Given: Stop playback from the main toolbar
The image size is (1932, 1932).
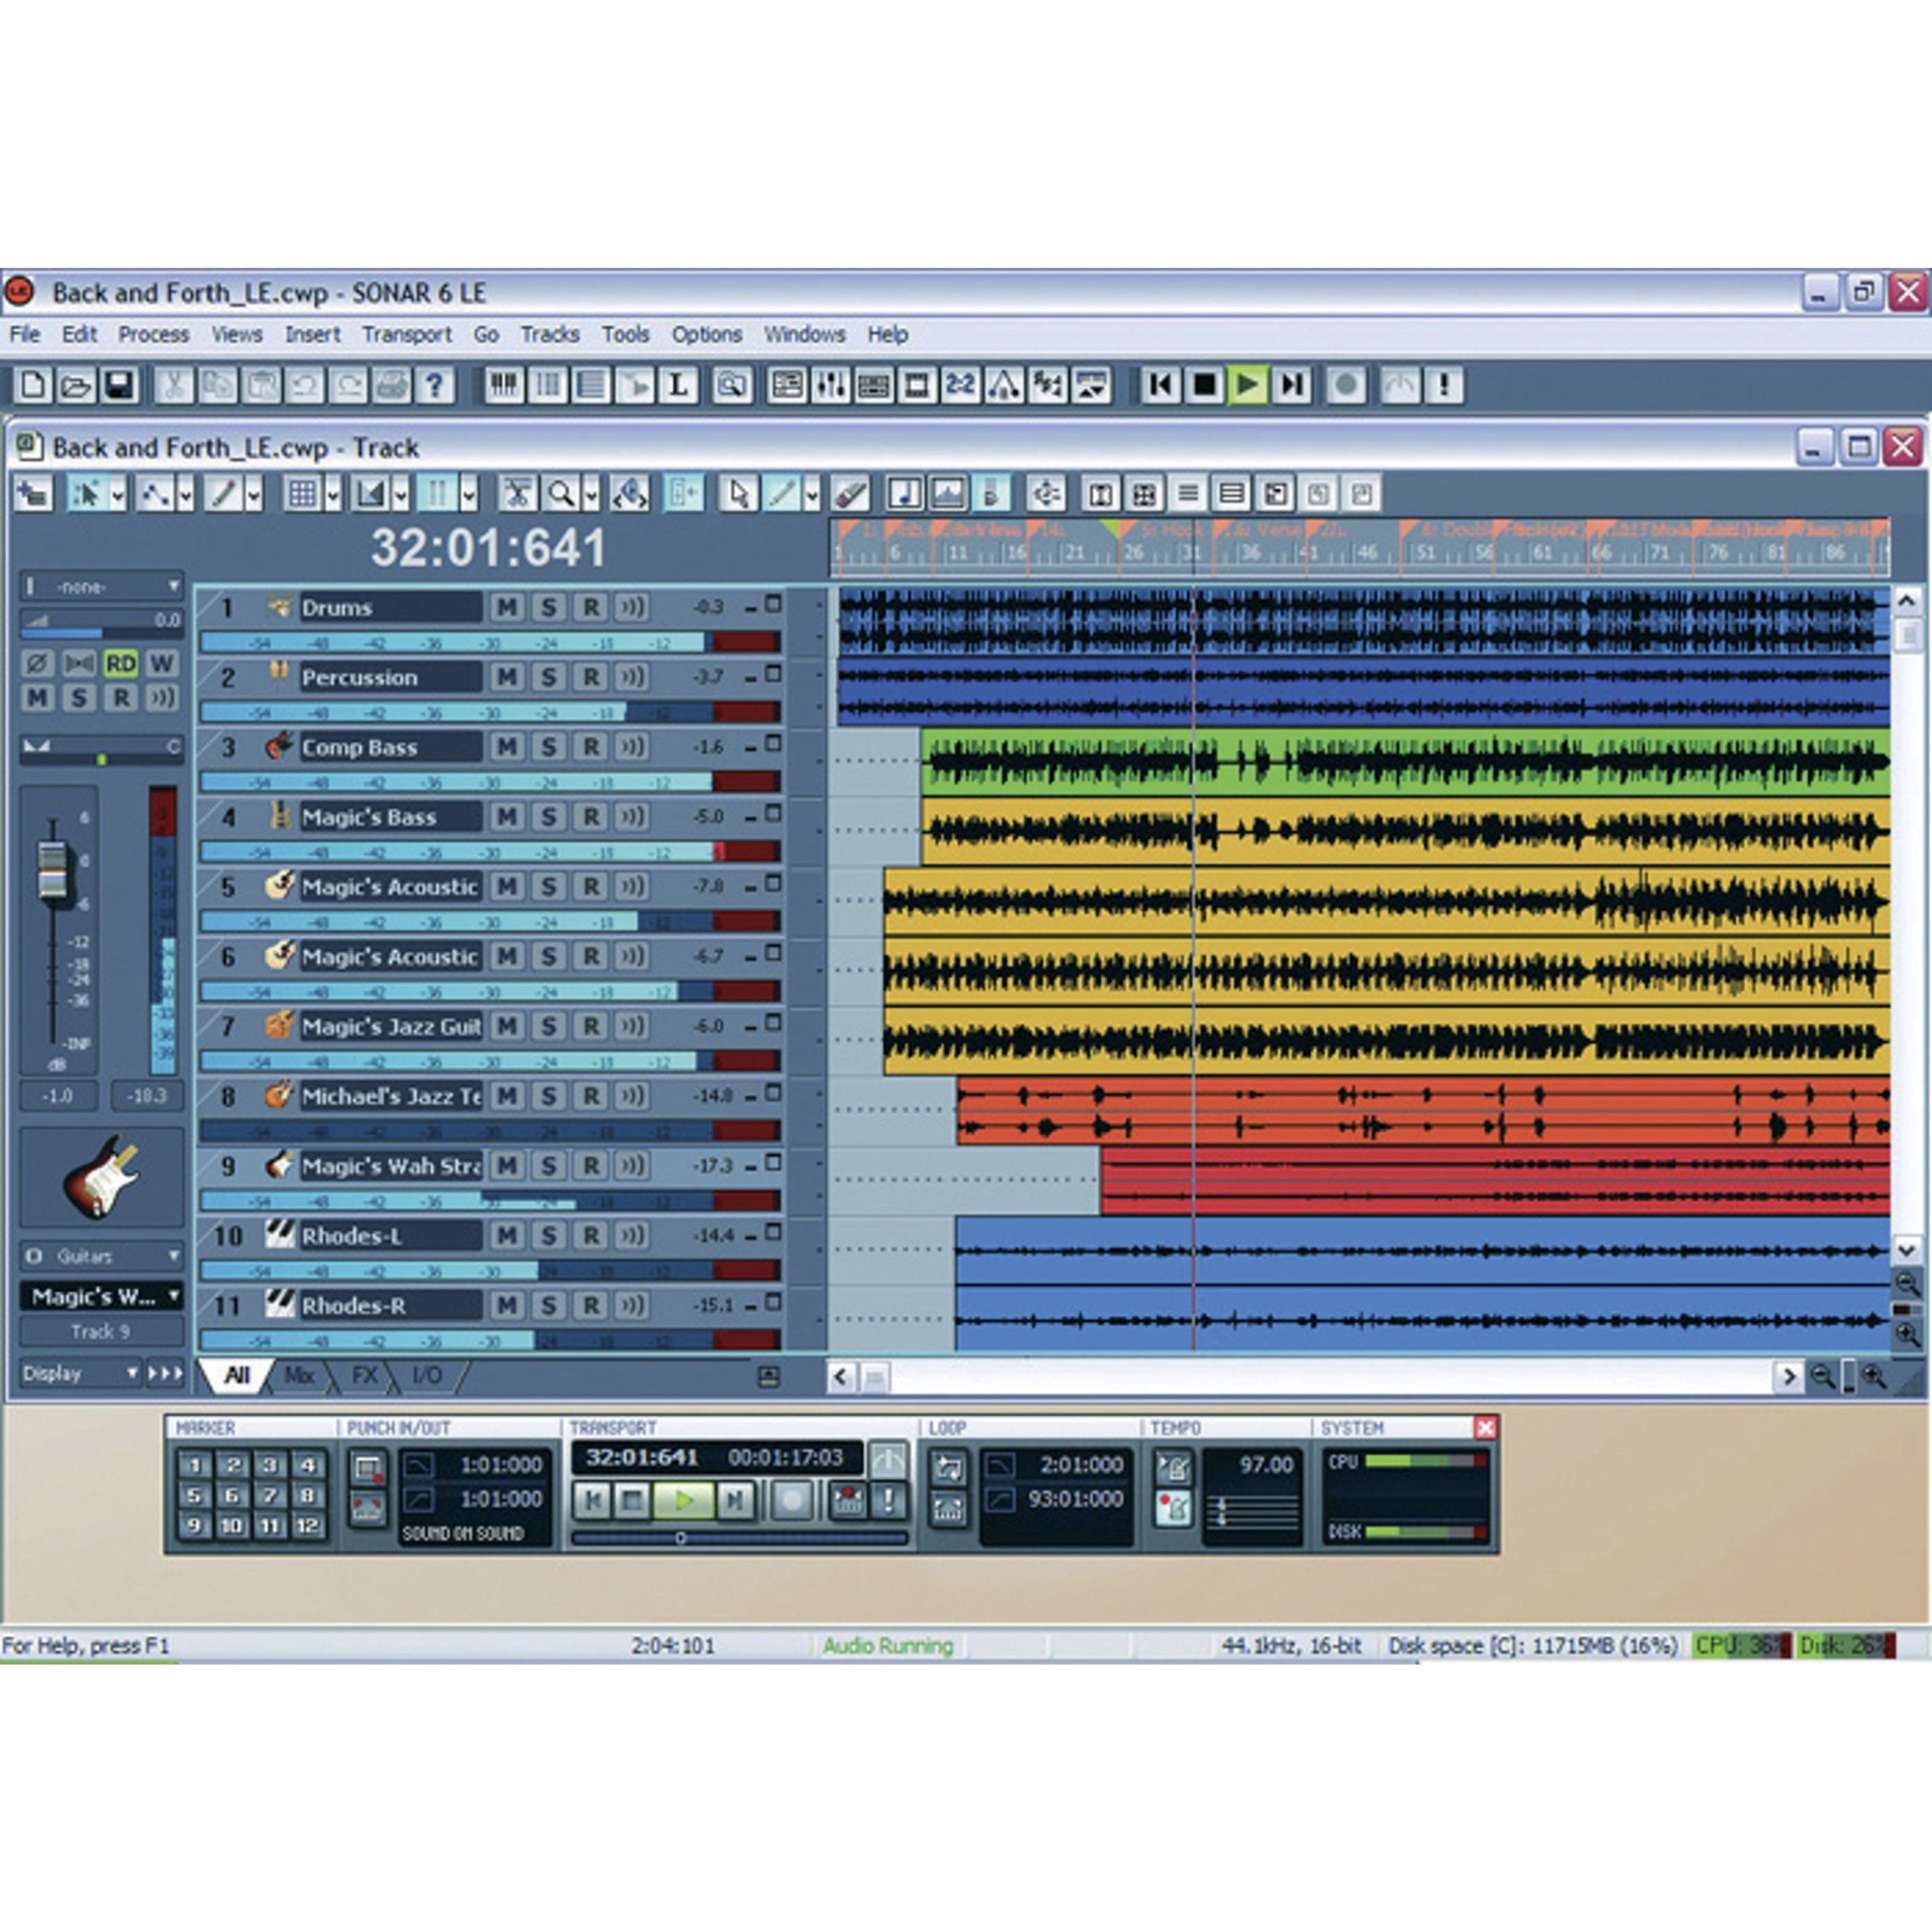Looking at the screenshot, I should pos(1204,385).
